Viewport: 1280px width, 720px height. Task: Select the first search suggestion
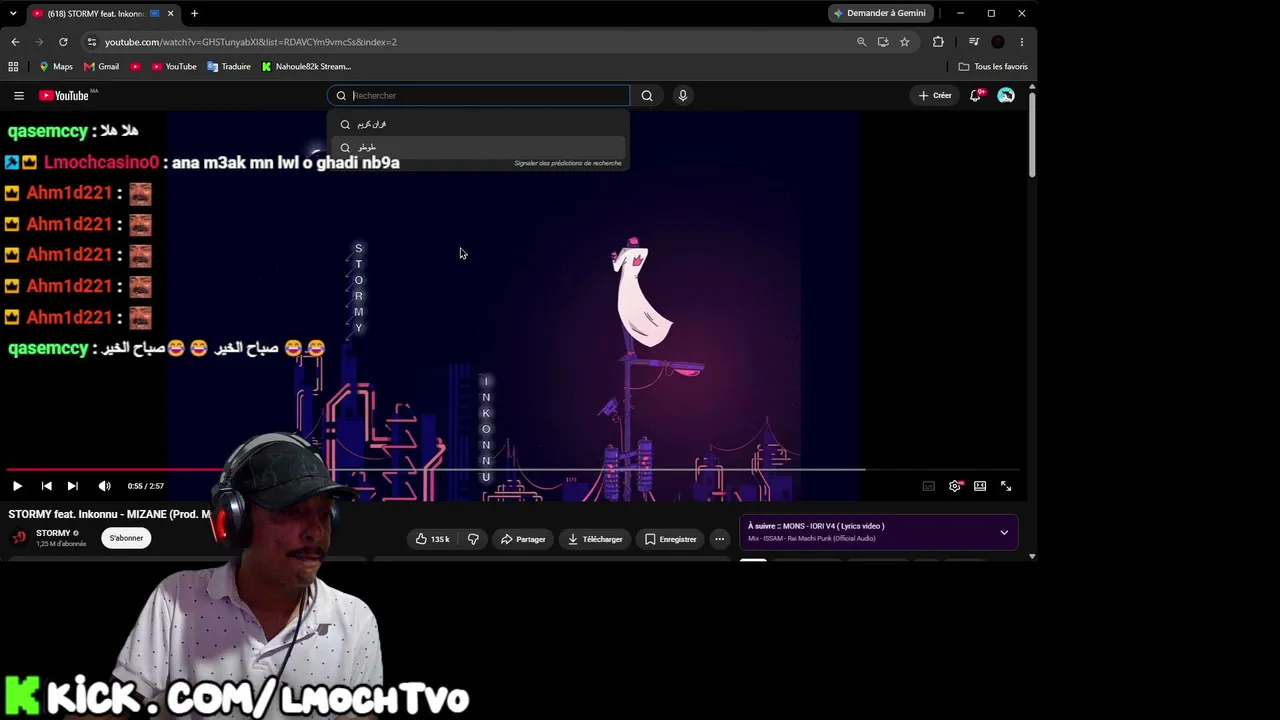(x=478, y=124)
